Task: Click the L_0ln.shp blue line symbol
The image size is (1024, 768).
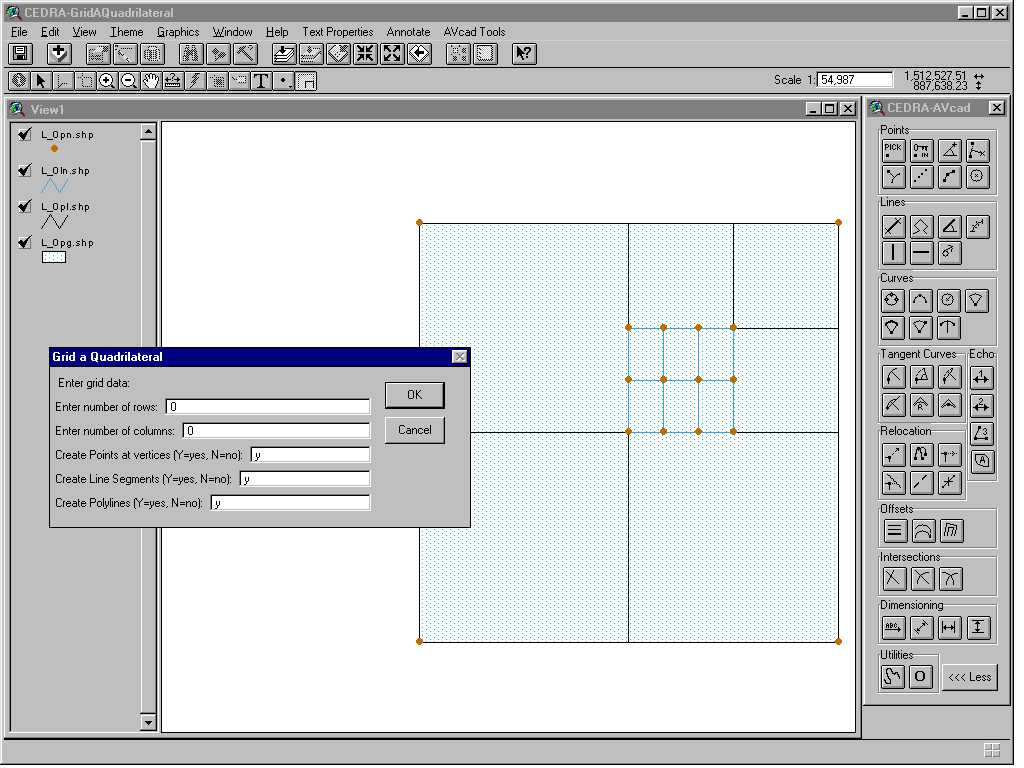Action: point(54,186)
